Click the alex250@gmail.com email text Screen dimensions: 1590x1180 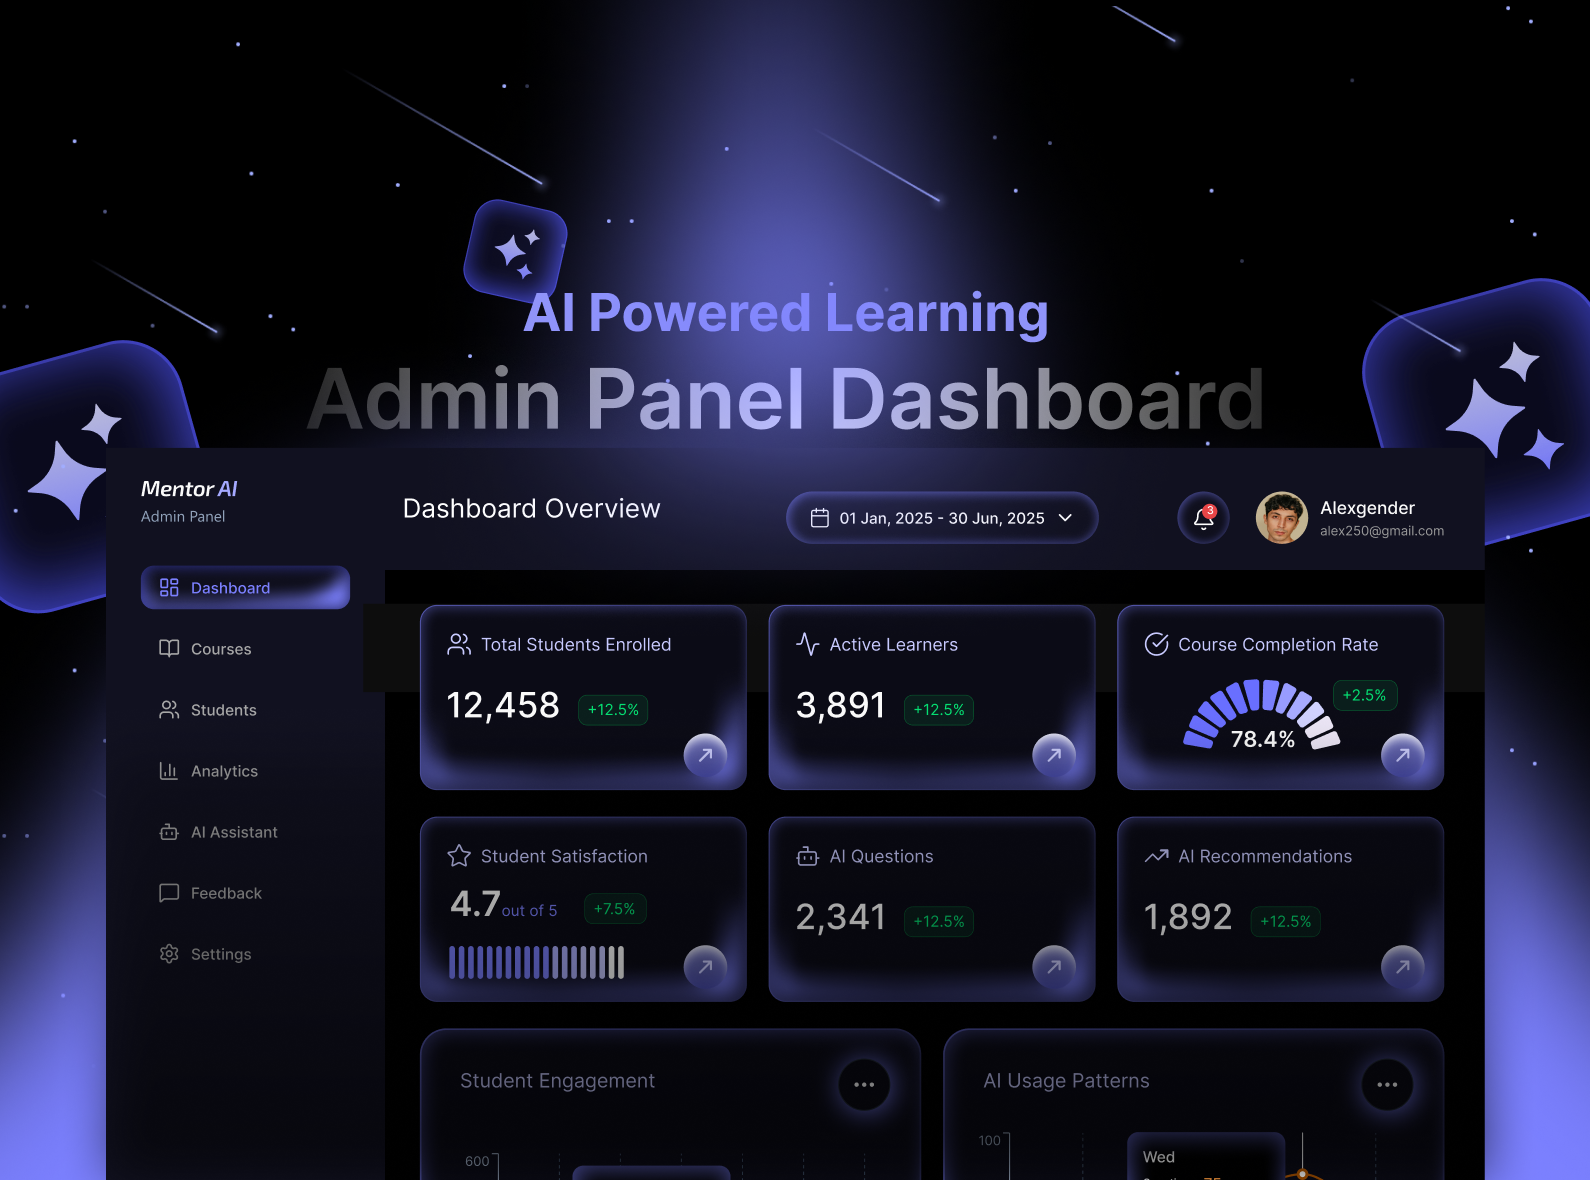[1382, 531]
